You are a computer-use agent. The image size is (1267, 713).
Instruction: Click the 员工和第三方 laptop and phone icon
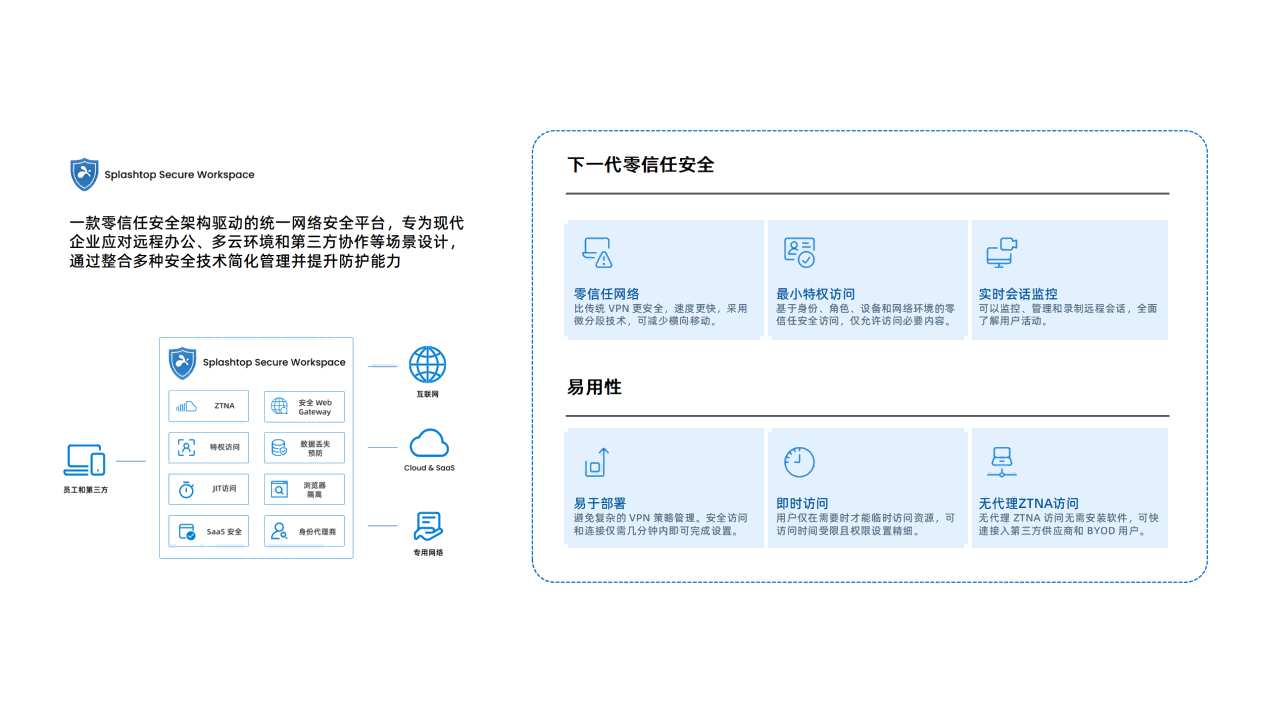click(x=85, y=460)
